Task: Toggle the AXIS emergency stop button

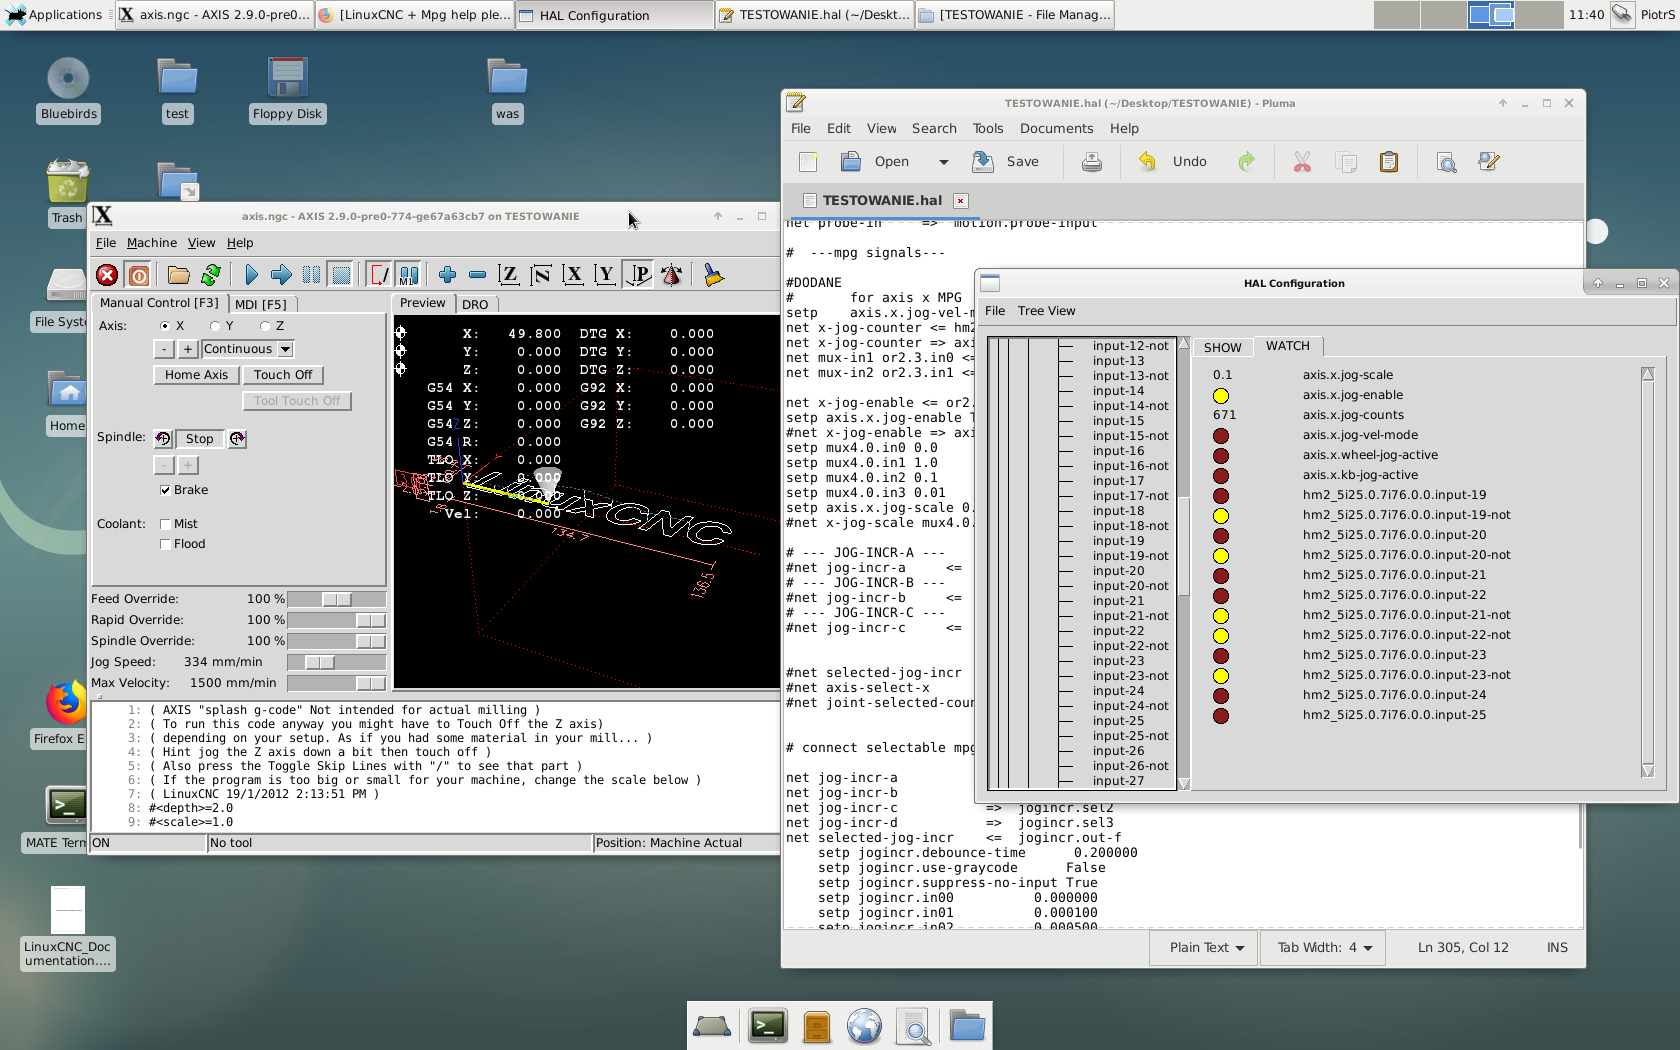Action: [107, 275]
